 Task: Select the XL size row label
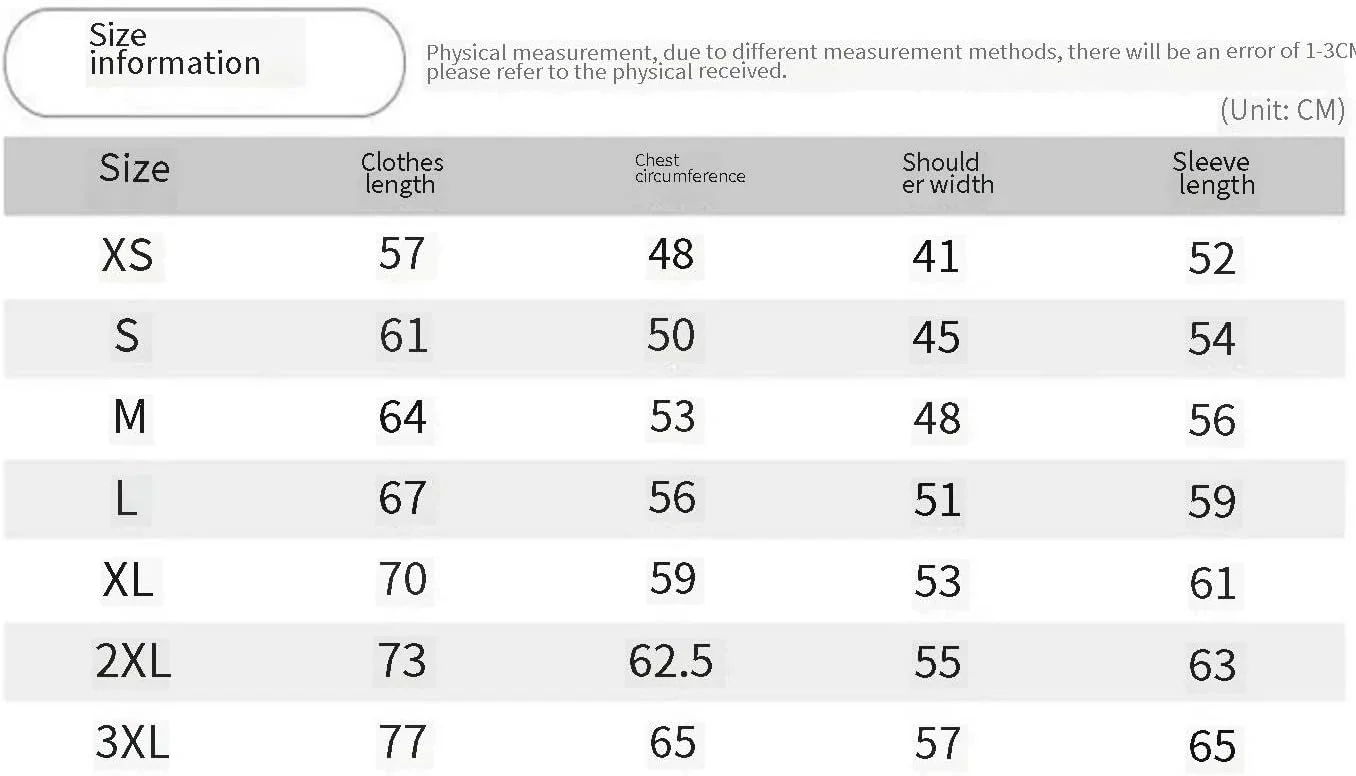point(128,580)
